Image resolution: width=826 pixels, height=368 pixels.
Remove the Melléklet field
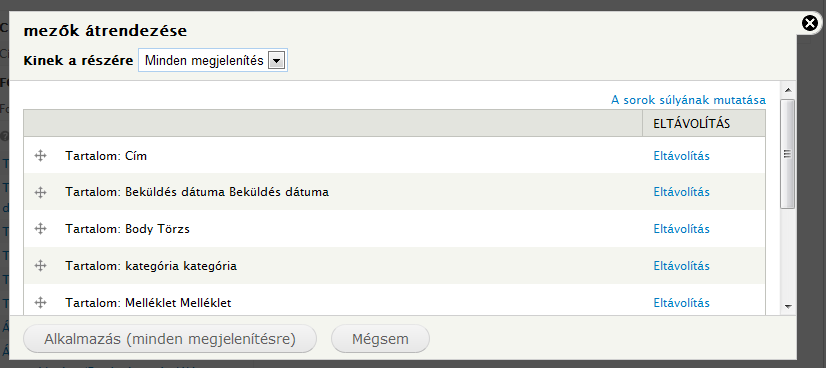pos(681,303)
